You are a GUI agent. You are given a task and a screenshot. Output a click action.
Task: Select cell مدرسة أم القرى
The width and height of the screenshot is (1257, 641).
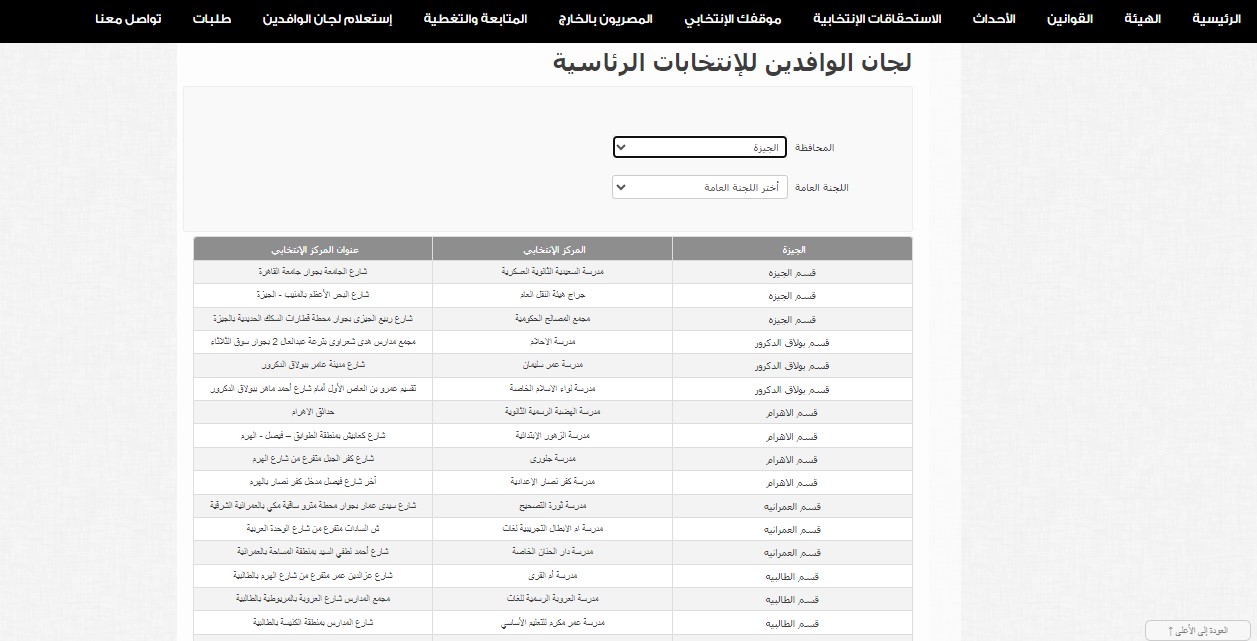click(x=553, y=576)
